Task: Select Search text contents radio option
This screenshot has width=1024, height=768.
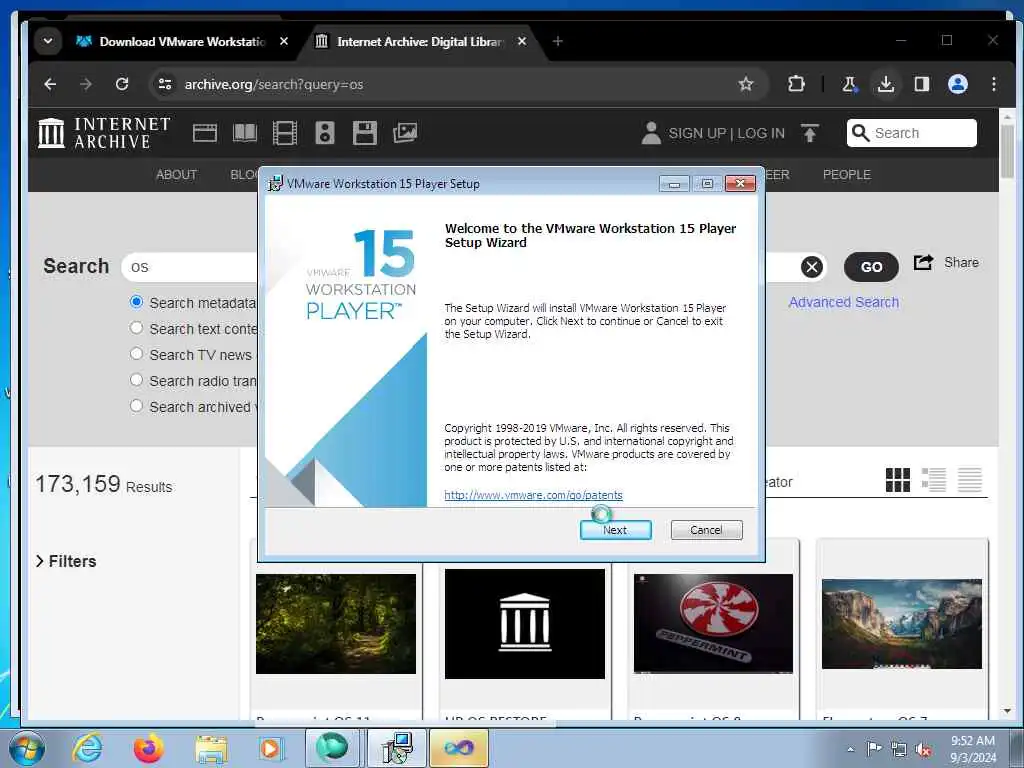Action: 136,328
